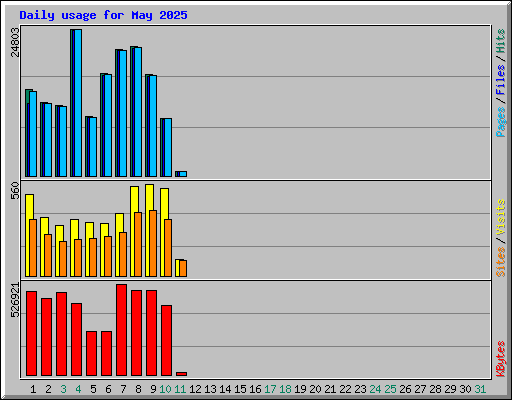Screen dimensions: 512x400
Task: Click the red KBytes bar for day 5
Action: (91, 353)
